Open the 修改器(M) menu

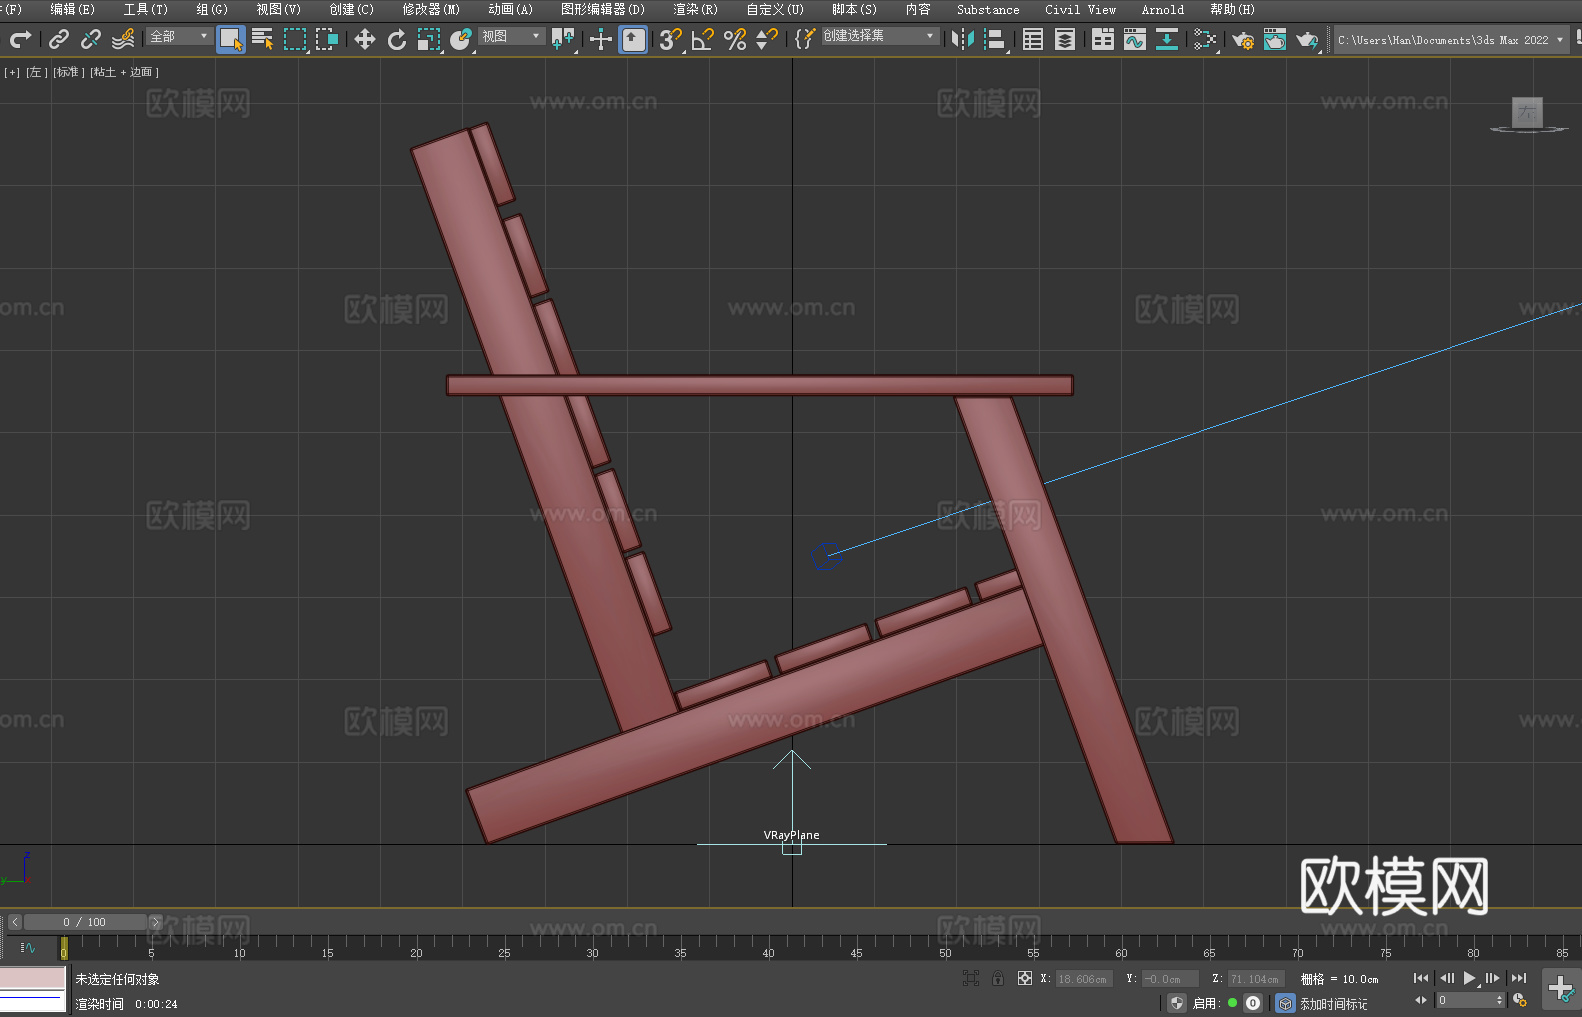(x=431, y=9)
